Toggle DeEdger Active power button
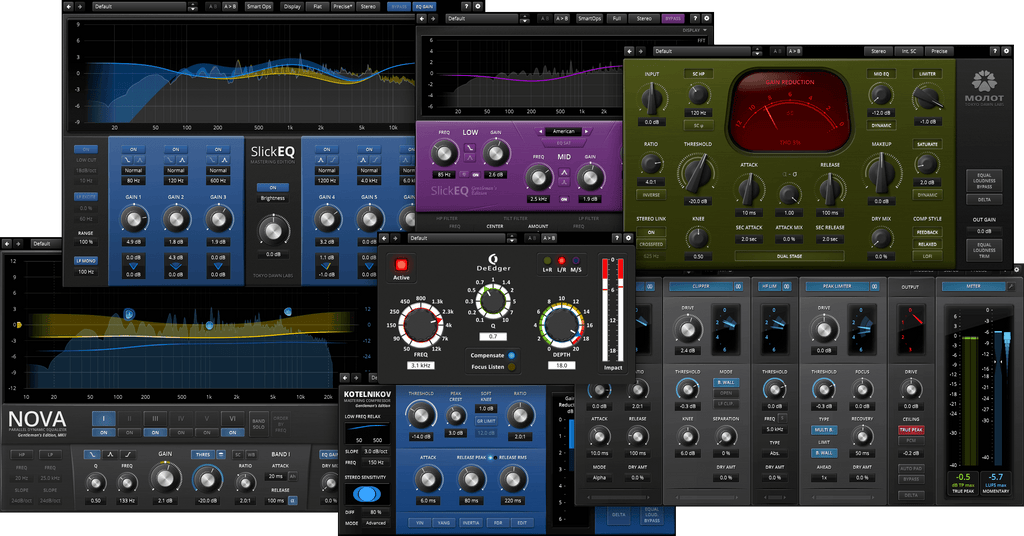The image size is (1024, 536). coord(401,264)
